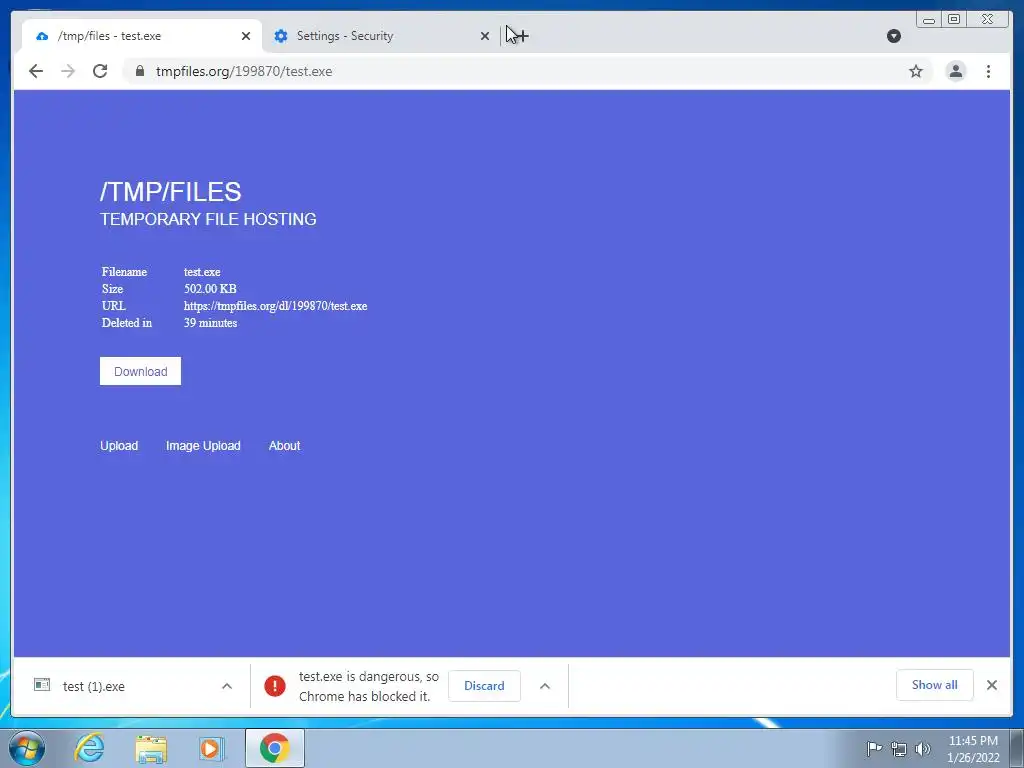The image size is (1024, 768).
Task: Click the forward navigation arrow
Action: pyautogui.click(x=68, y=71)
